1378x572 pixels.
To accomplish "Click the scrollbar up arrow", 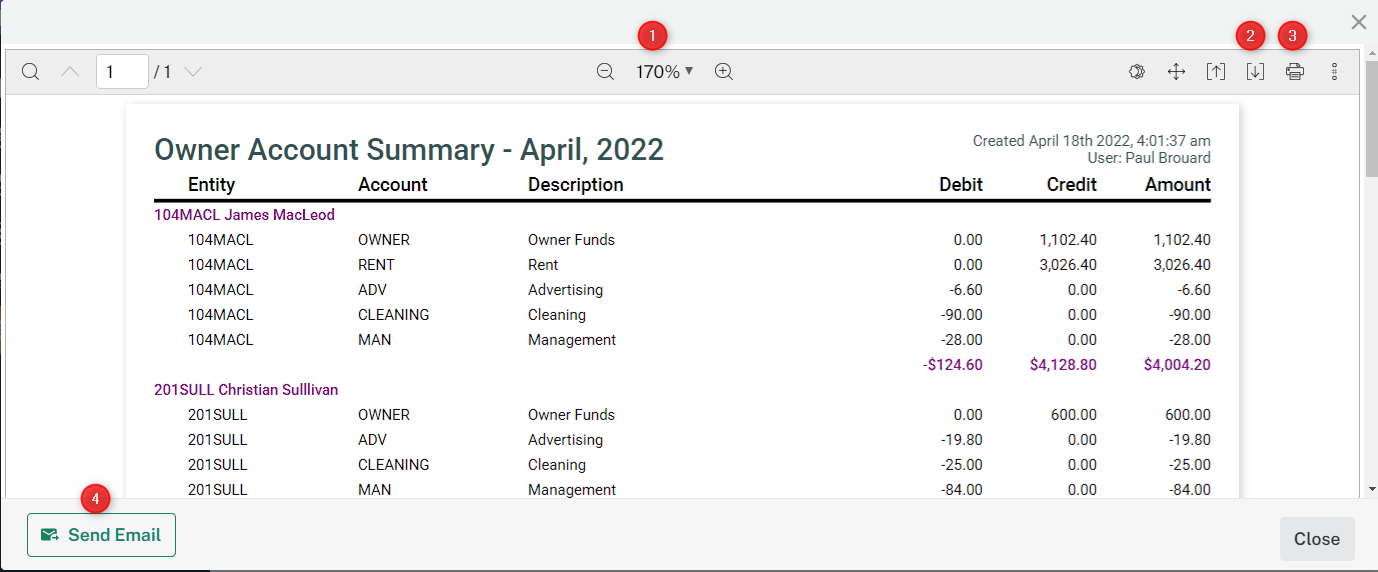I will pos(1370,53).
